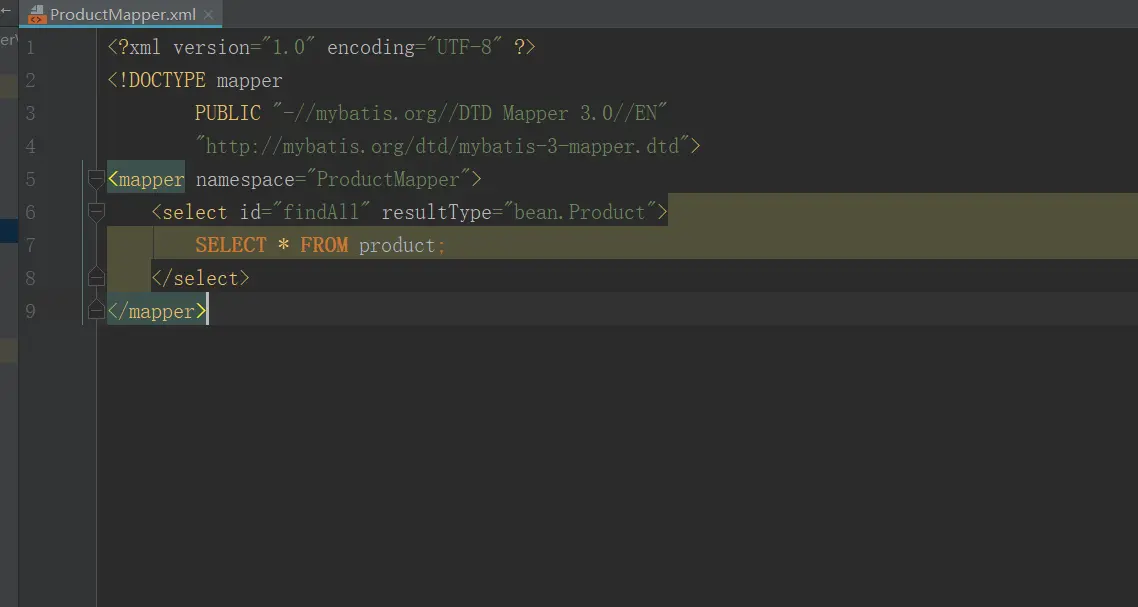Click the fold end marker at line 8
The width and height of the screenshot is (1138, 607).
[96, 277]
